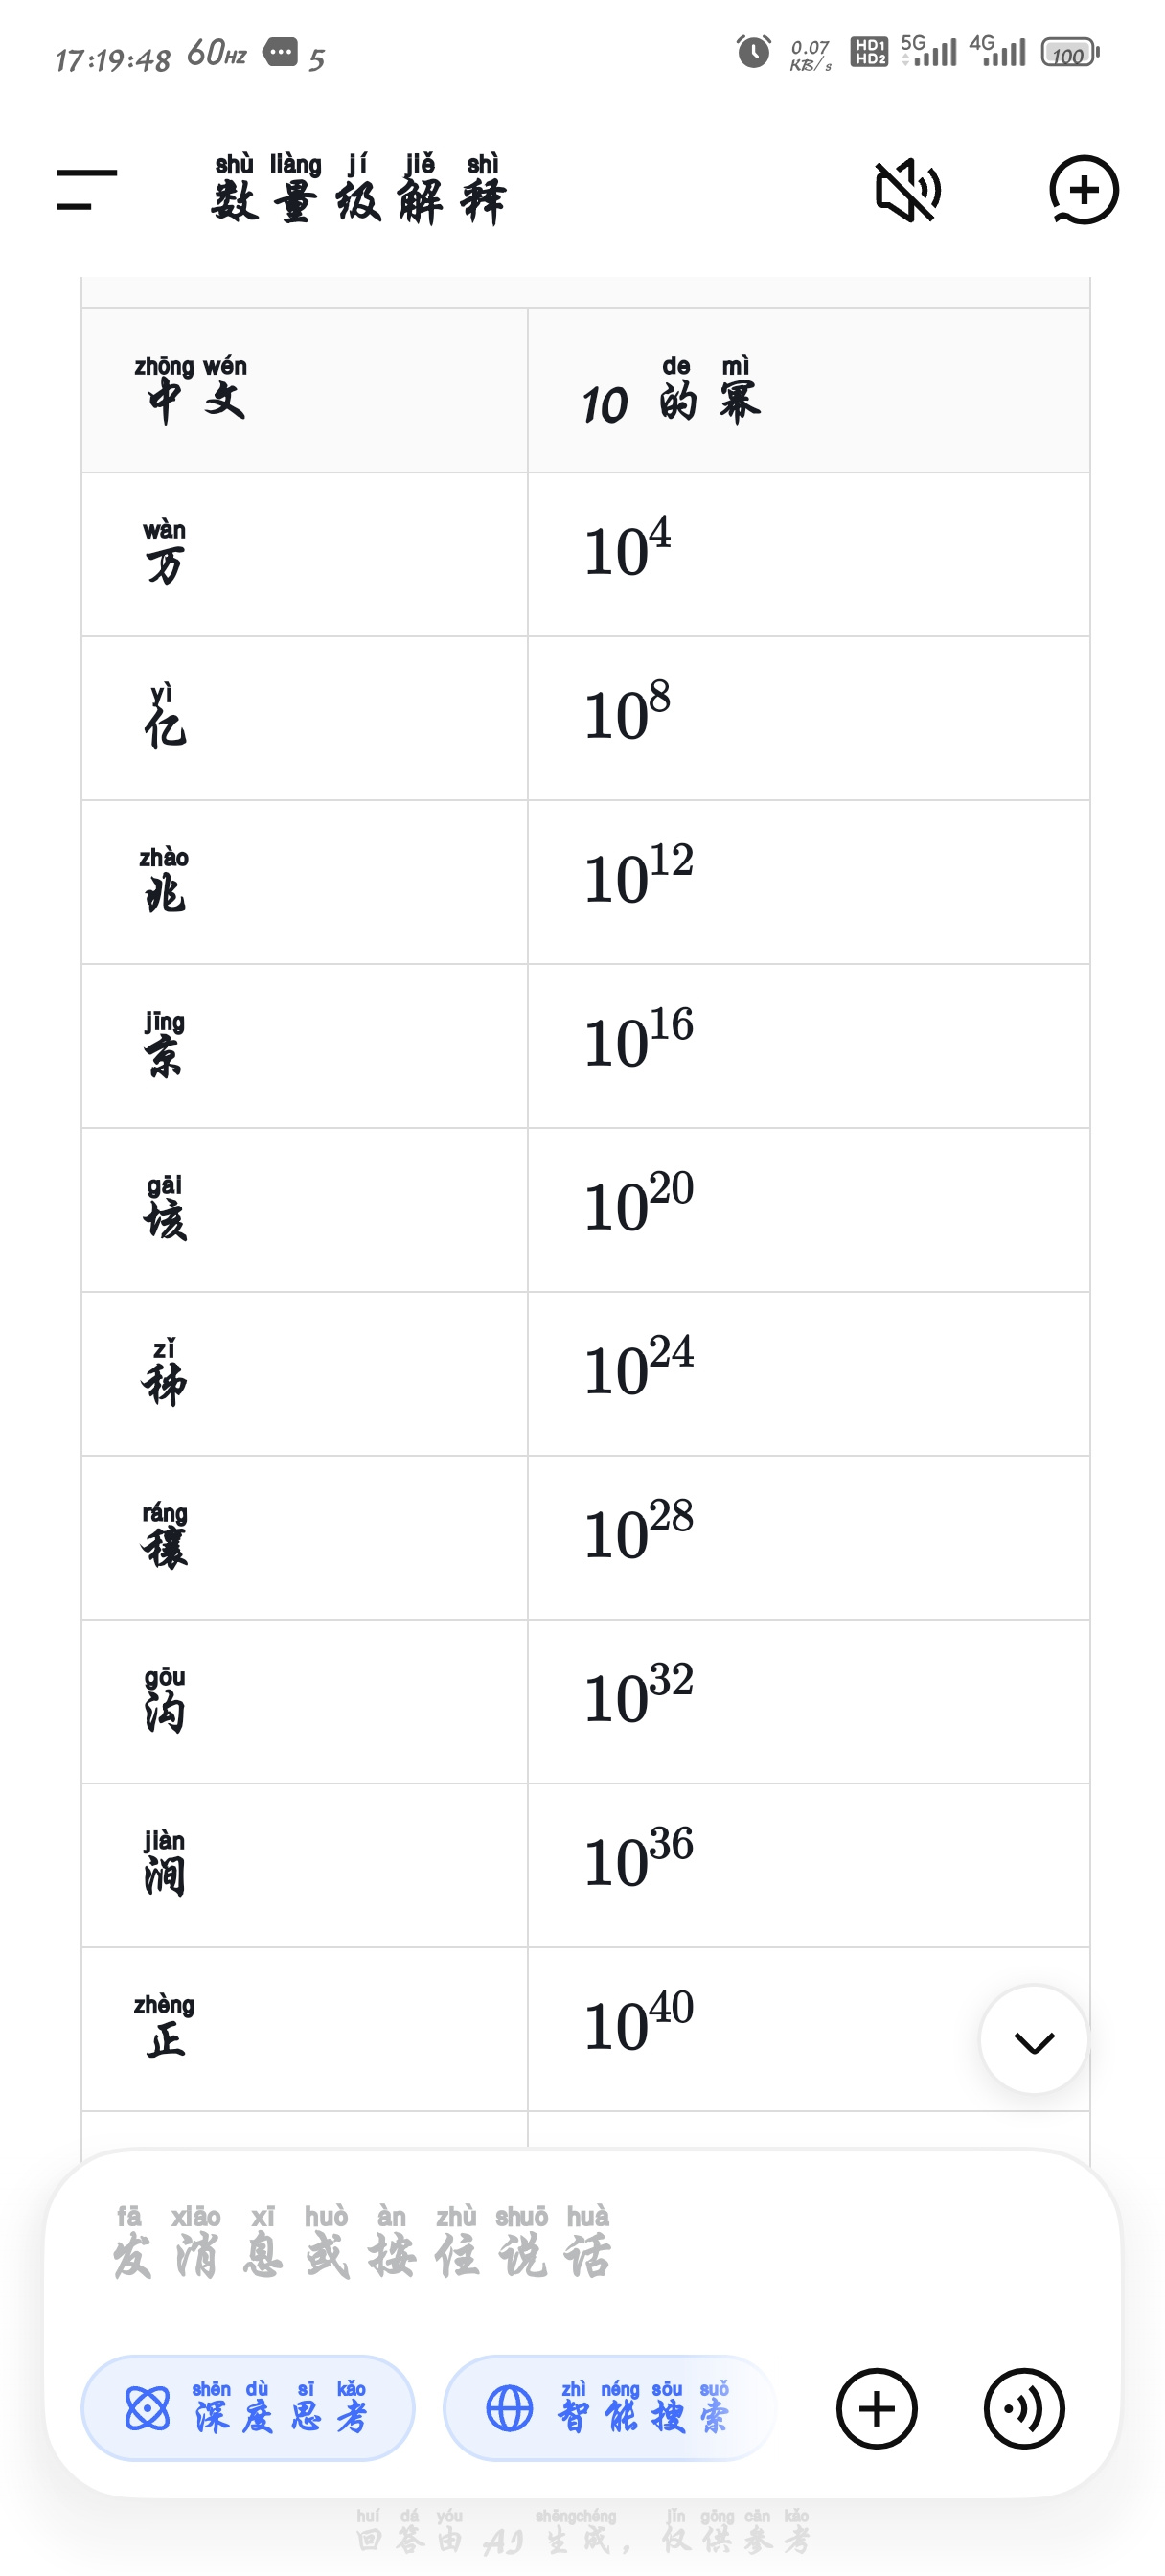Tap the alarm clock status icon

pyautogui.click(x=753, y=51)
